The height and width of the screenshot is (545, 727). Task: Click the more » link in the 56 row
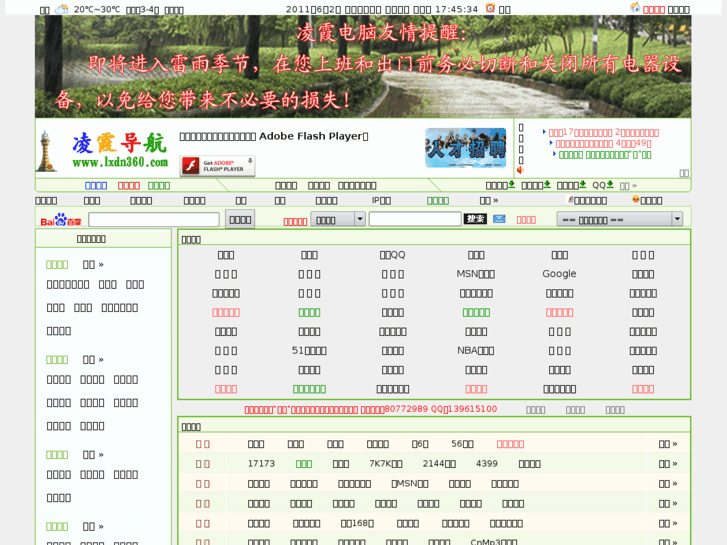[668, 444]
